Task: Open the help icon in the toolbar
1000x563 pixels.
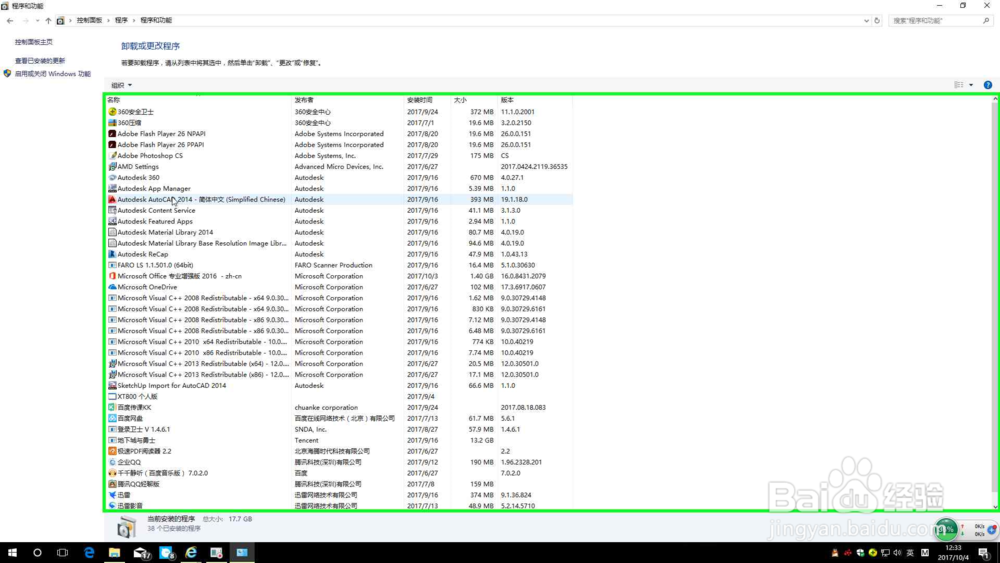Action: click(987, 85)
